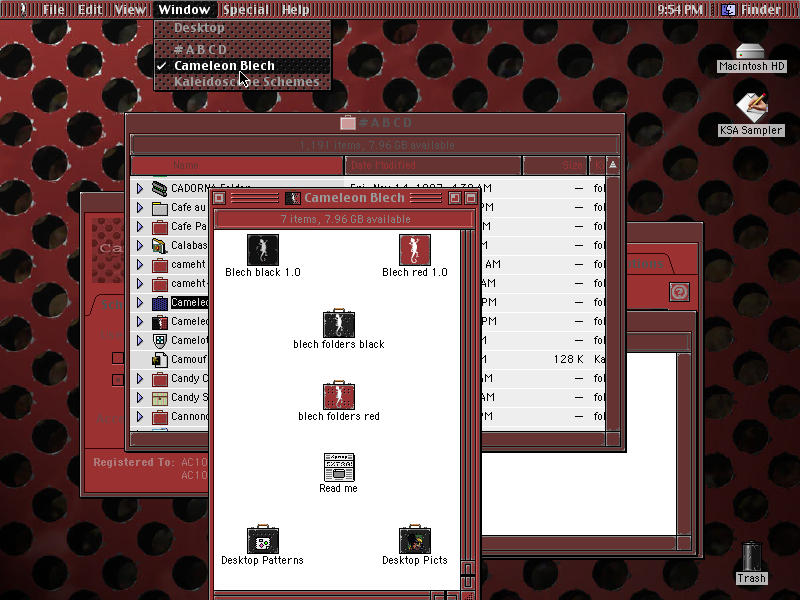Click the CADORNA Folder icon in list
This screenshot has width=800, height=600.
(x=160, y=188)
